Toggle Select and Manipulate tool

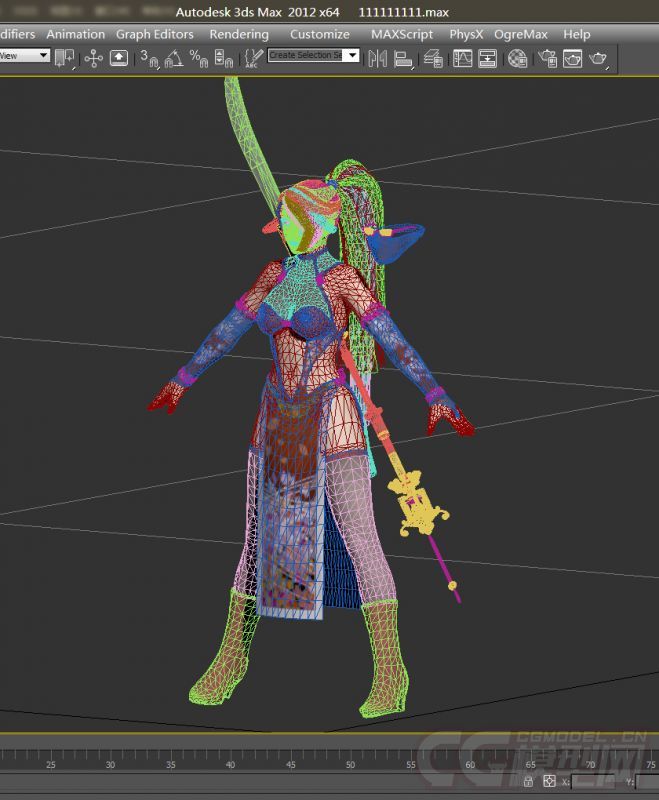click(94, 58)
